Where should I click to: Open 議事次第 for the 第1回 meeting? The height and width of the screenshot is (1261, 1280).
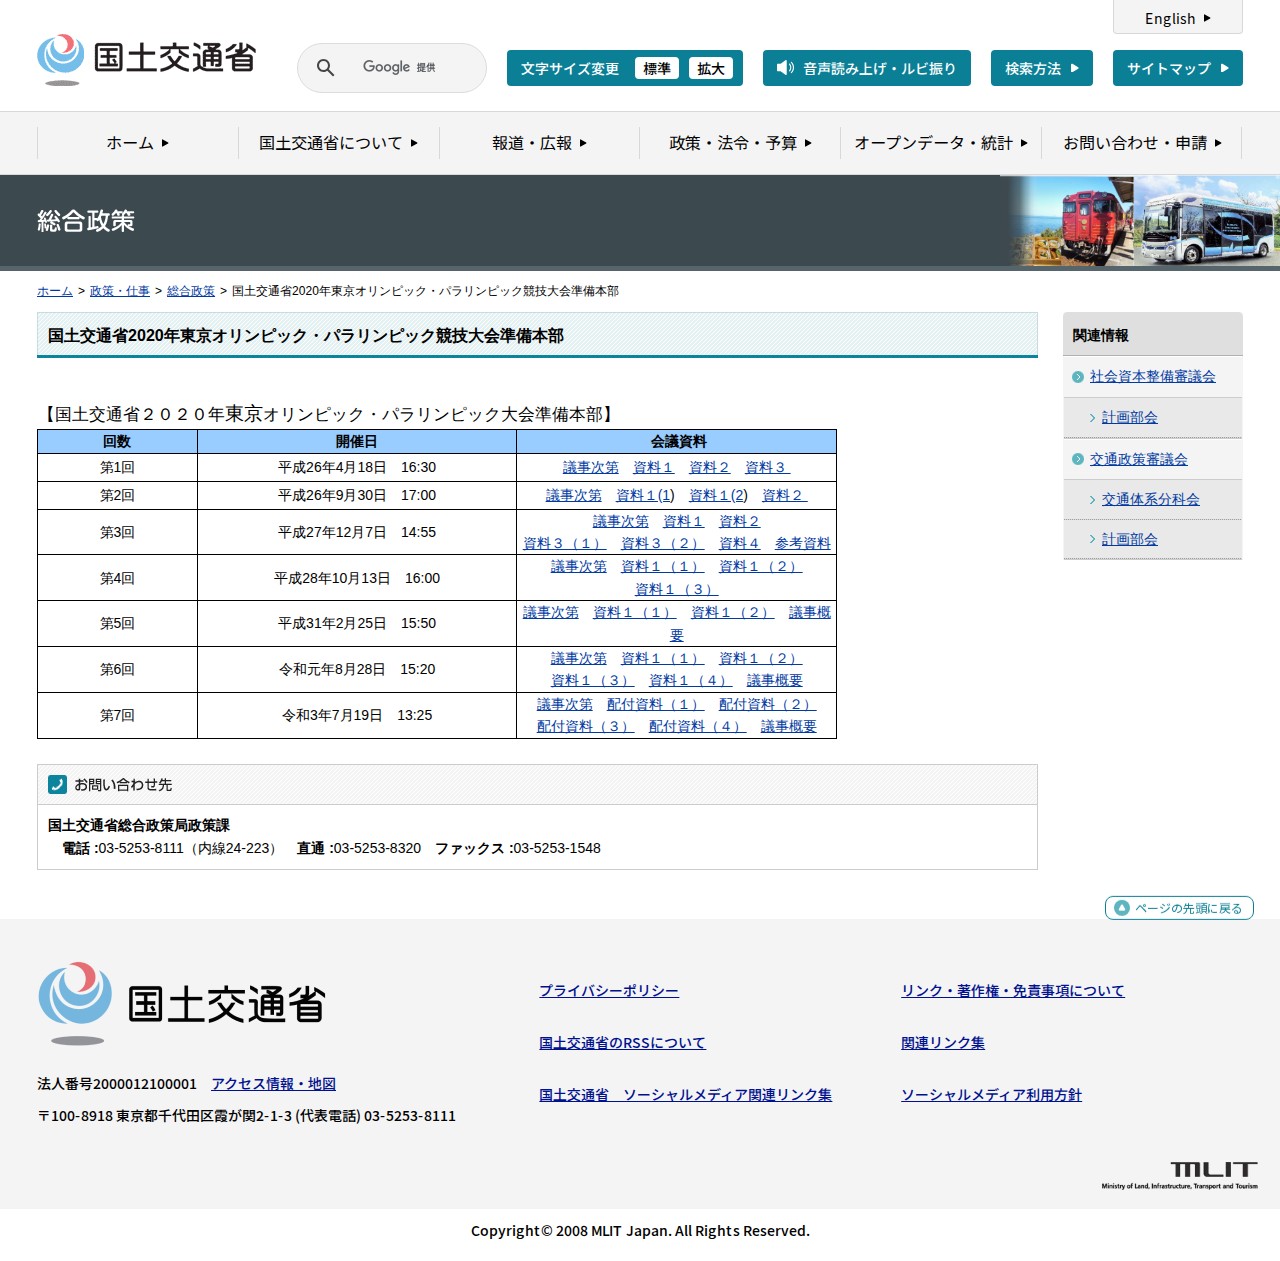pos(591,467)
